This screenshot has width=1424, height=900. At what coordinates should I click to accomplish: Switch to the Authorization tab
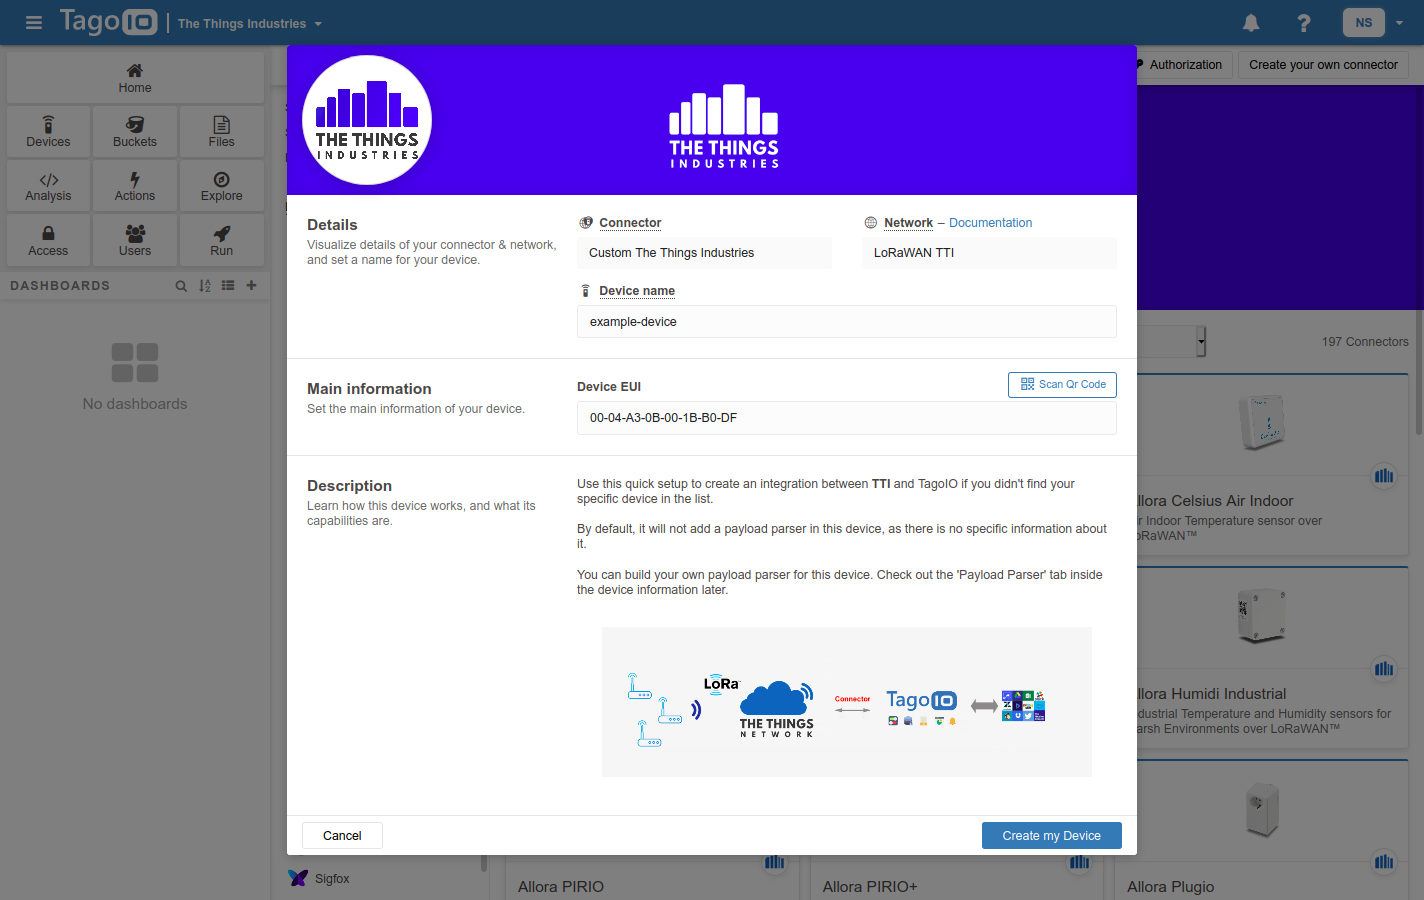click(1184, 65)
